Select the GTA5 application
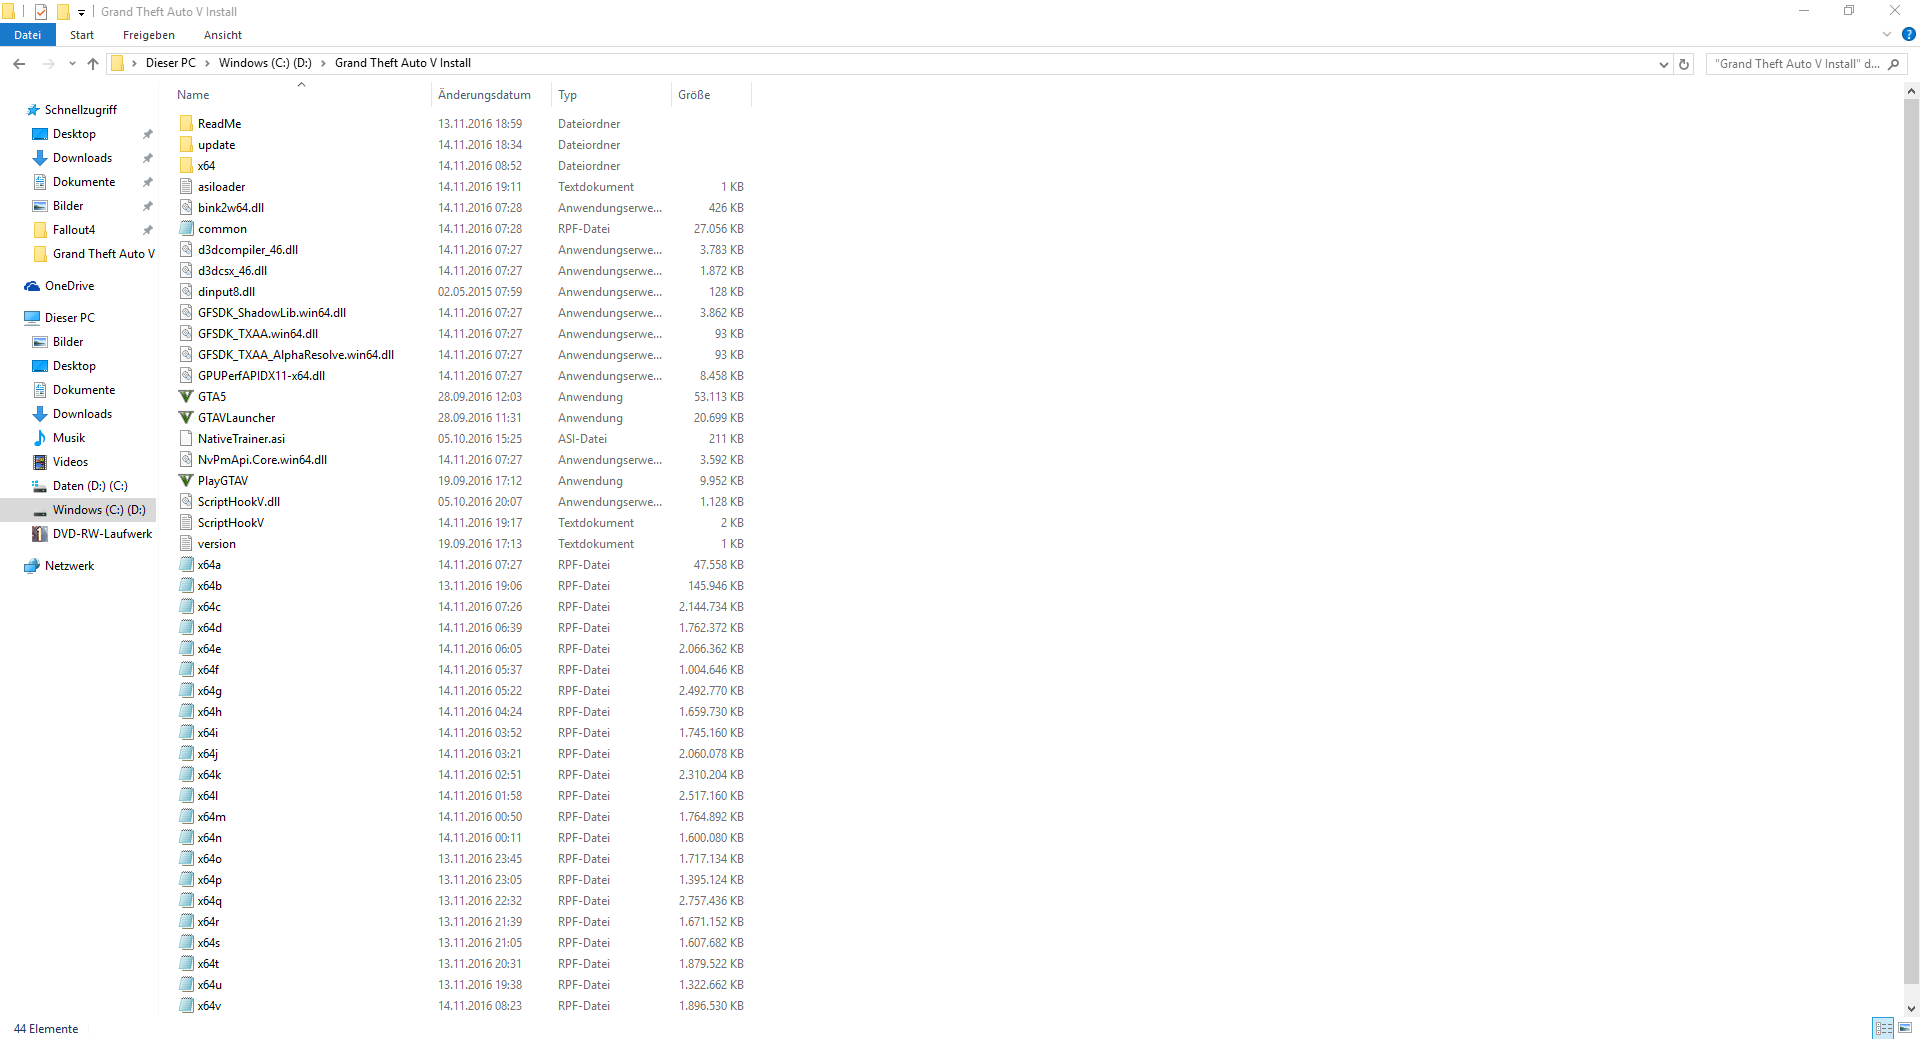Viewport: 1920px width, 1039px height. (x=209, y=397)
